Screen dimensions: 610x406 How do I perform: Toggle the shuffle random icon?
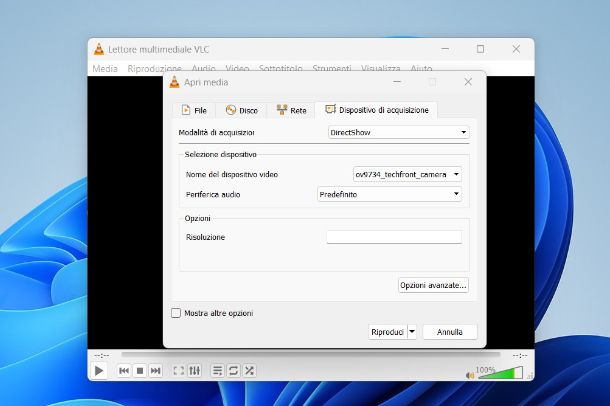pos(249,371)
